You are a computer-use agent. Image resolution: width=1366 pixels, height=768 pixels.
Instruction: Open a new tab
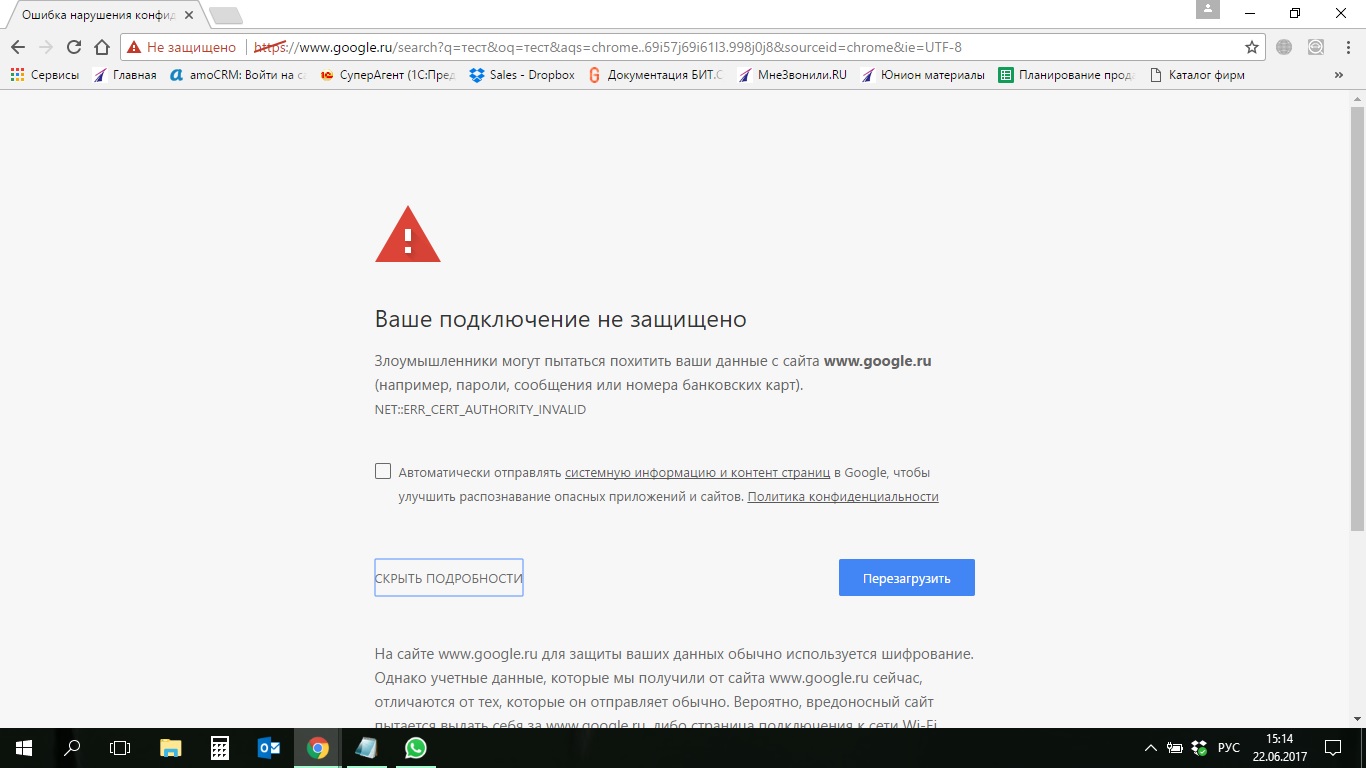click(x=226, y=16)
